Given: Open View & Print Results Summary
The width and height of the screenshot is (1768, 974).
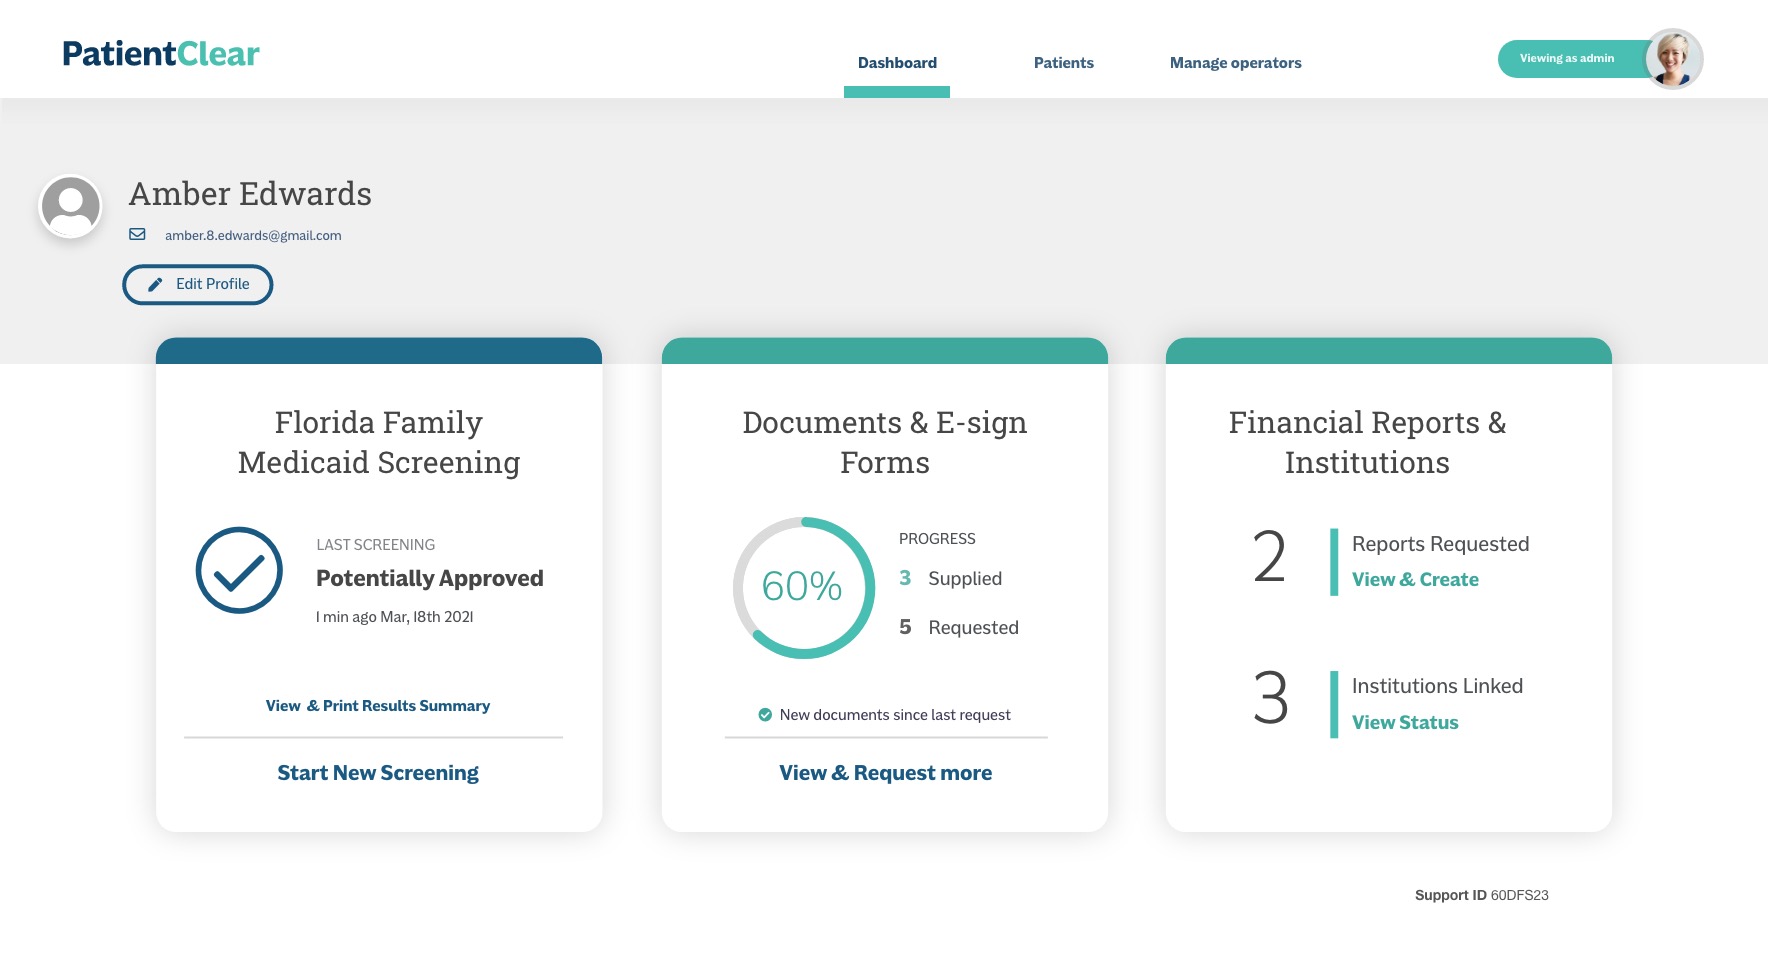Looking at the screenshot, I should (x=378, y=706).
